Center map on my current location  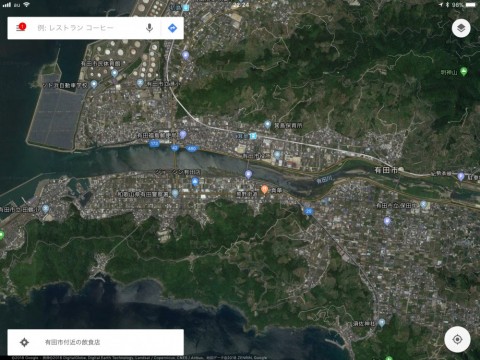(x=457, y=339)
